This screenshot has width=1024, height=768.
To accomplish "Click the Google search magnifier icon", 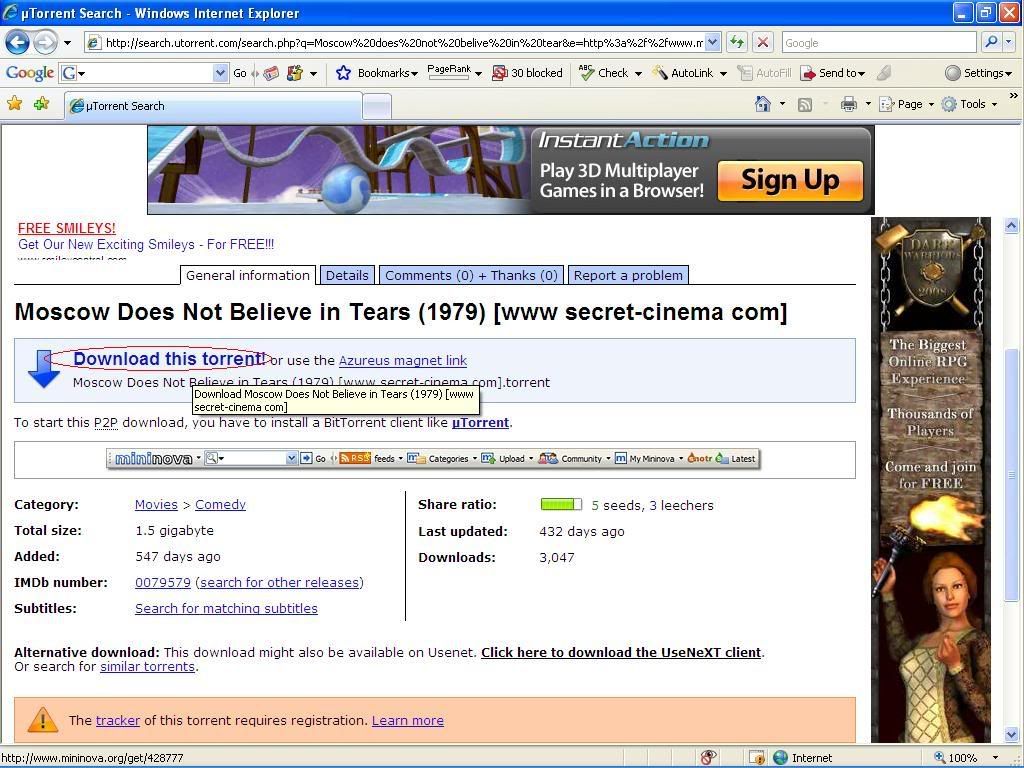I will coord(990,42).
